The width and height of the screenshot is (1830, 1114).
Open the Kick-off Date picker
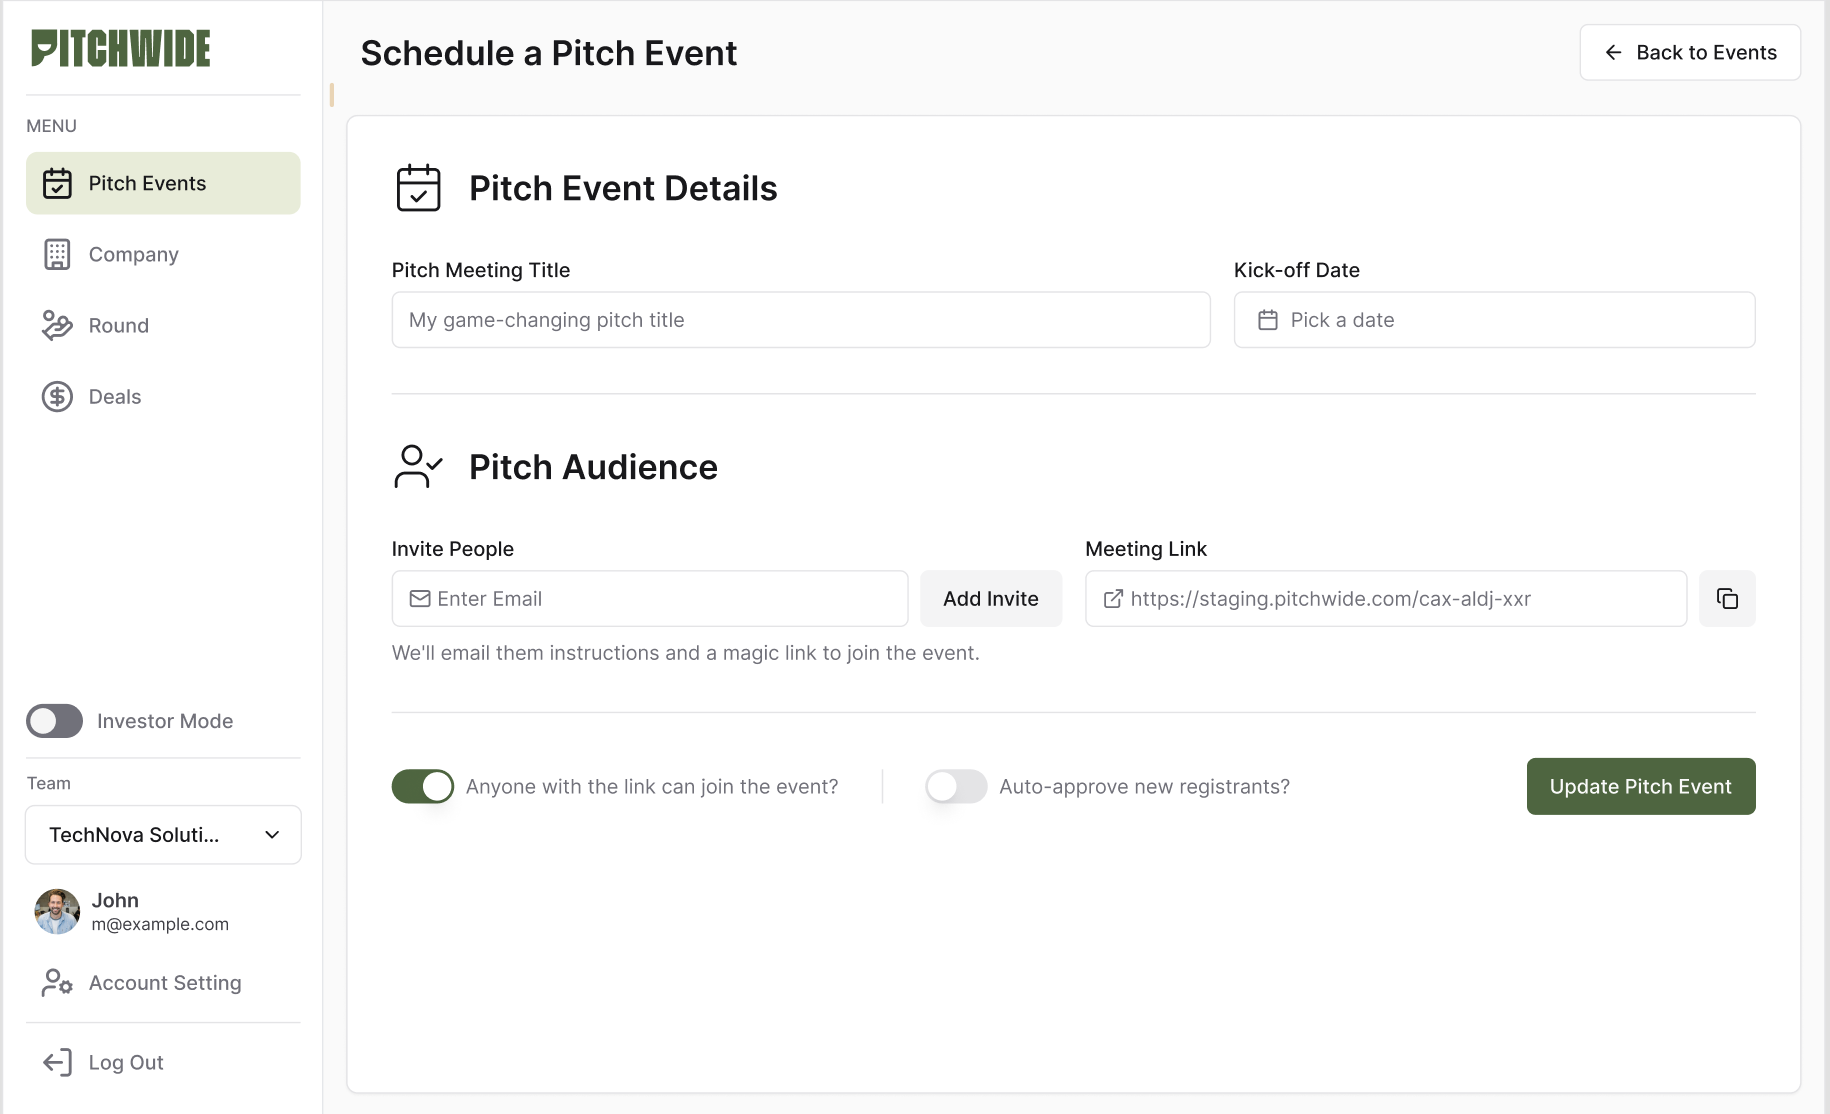(1494, 320)
